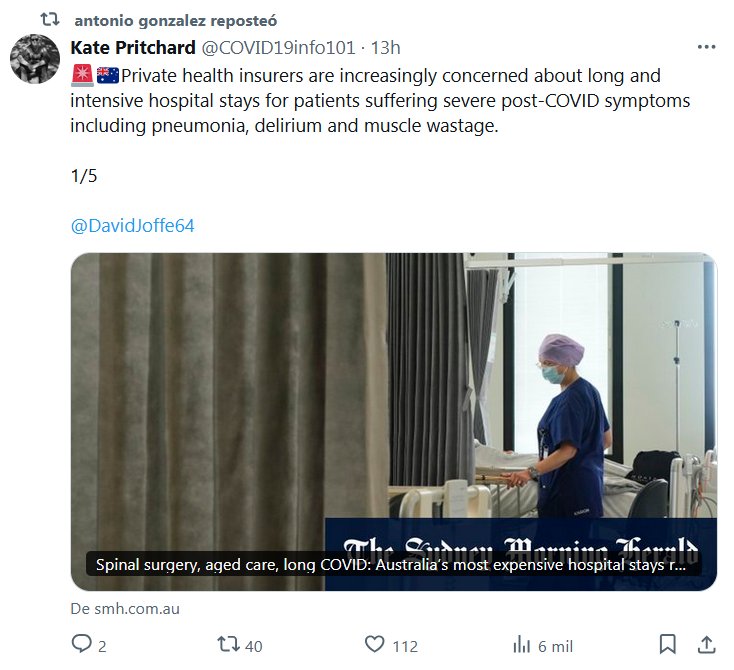Open view analytics bar chart icon
This screenshot has height=670, width=734.
pyautogui.click(x=521, y=645)
